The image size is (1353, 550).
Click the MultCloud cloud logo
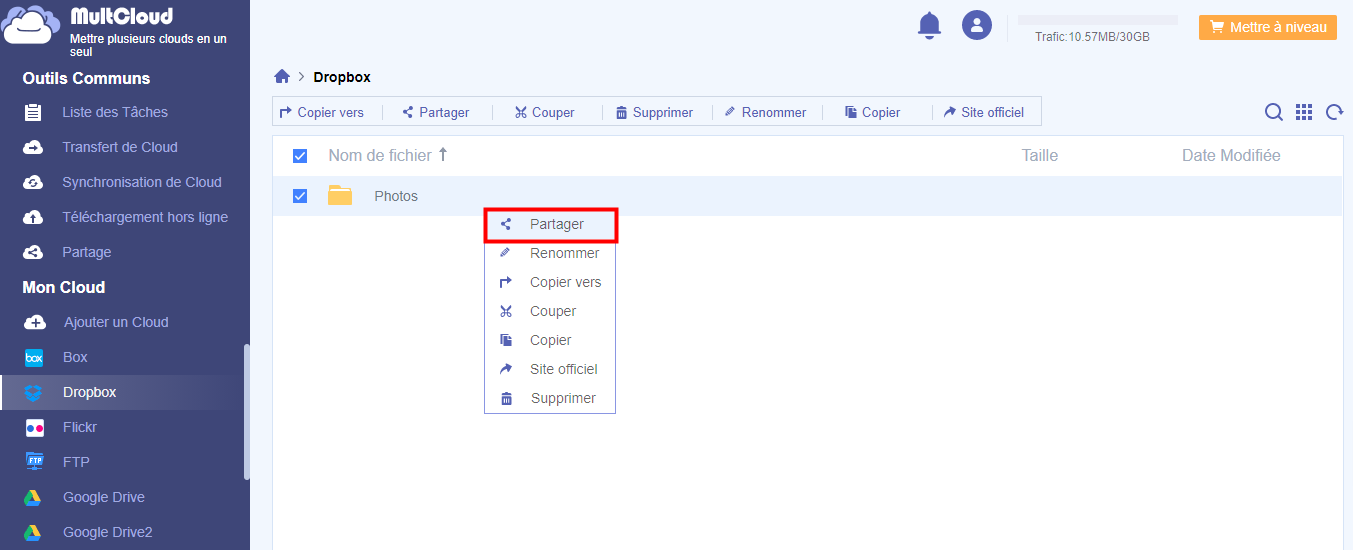[x=30, y=25]
